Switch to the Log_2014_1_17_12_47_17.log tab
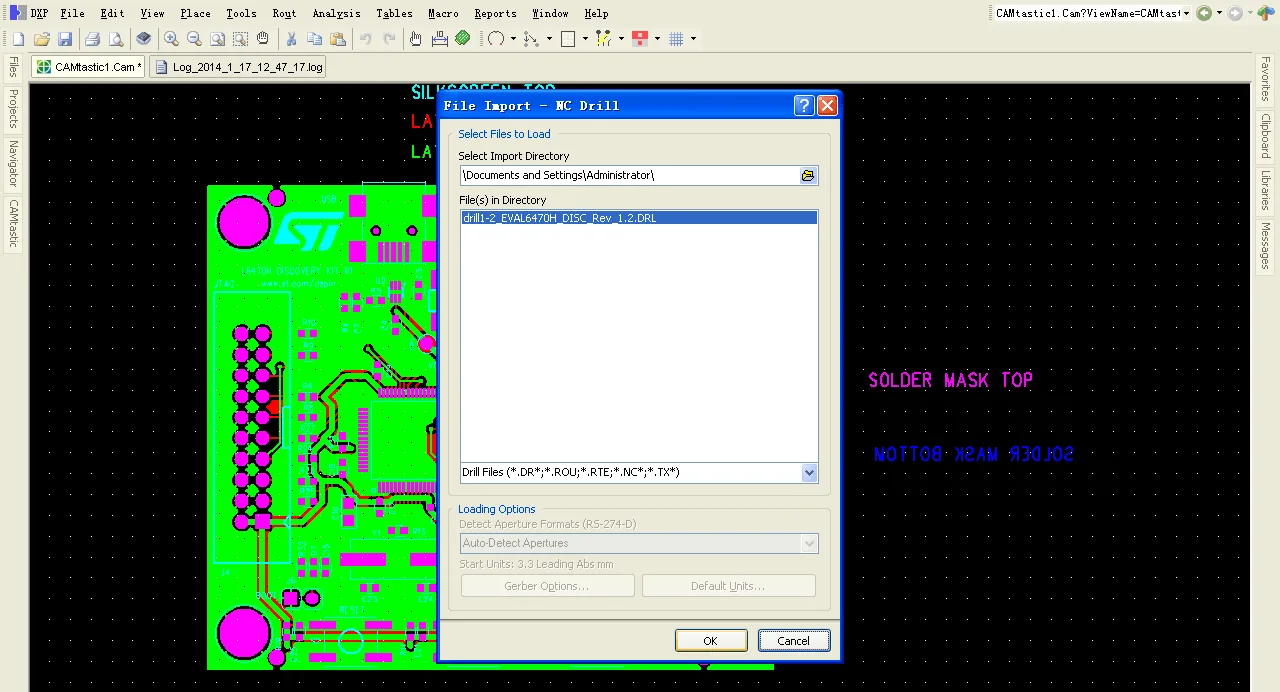The width and height of the screenshot is (1280, 692). tap(238, 67)
